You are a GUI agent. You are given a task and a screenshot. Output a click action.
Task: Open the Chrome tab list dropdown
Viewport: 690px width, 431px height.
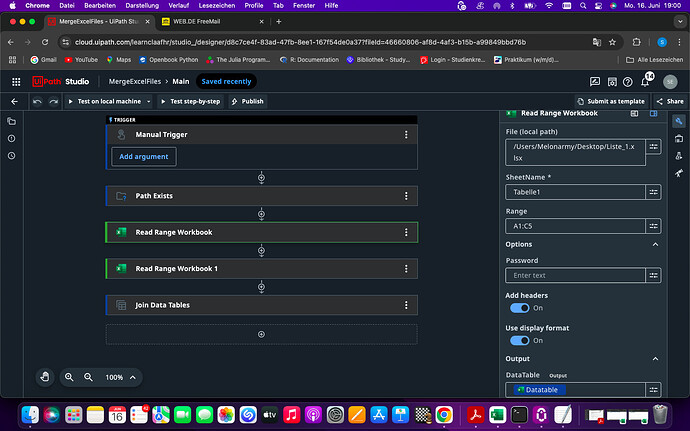click(679, 22)
